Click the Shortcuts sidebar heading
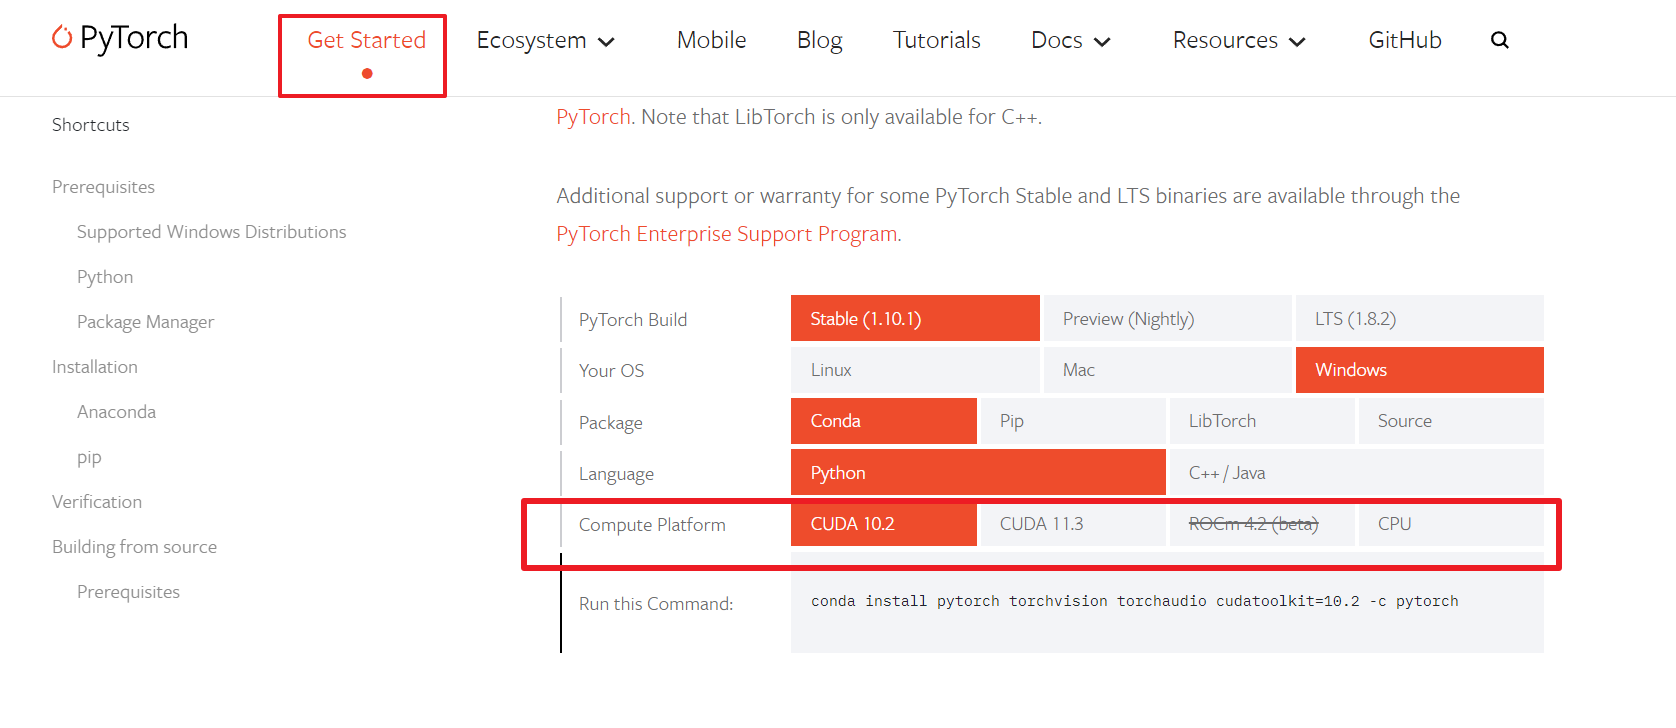The image size is (1676, 728). [91, 125]
